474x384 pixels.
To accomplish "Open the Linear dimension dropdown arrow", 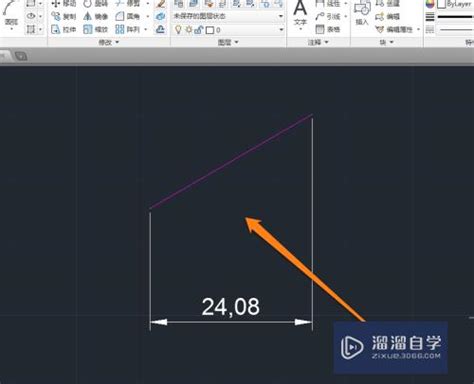I will coord(346,3).
